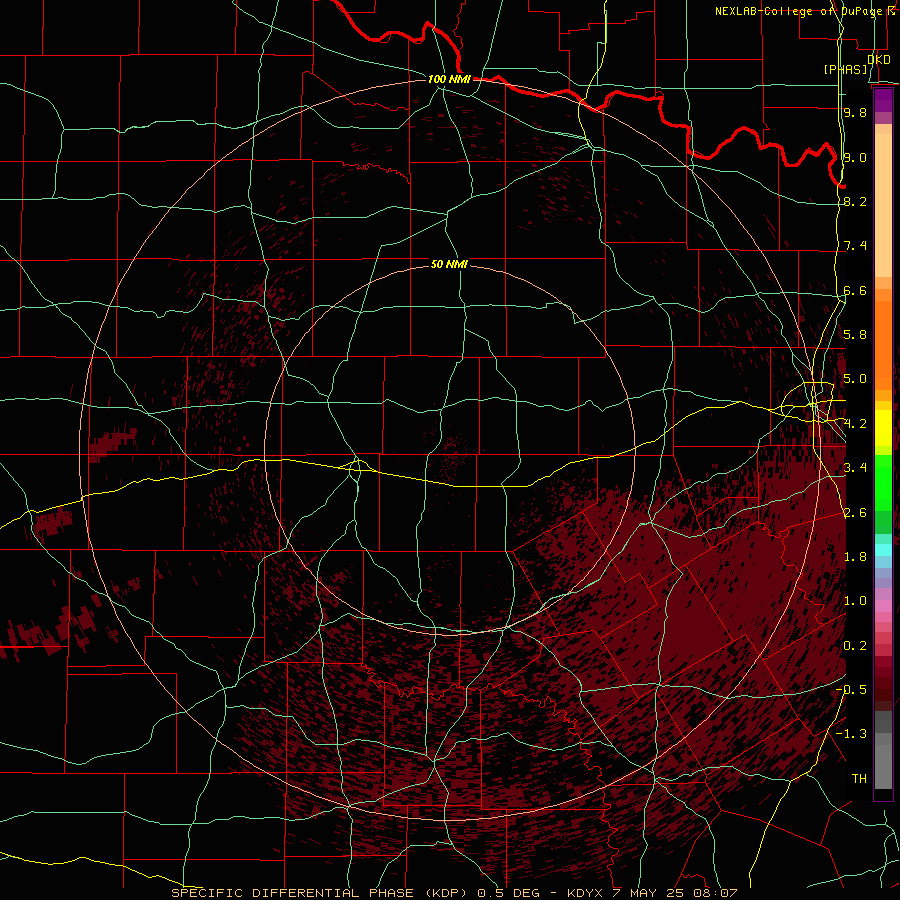Image resolution: width=900 pixels, height=900 pixels.
Task: Click the 5.0 legend value
Action: [x=855, y=379]
